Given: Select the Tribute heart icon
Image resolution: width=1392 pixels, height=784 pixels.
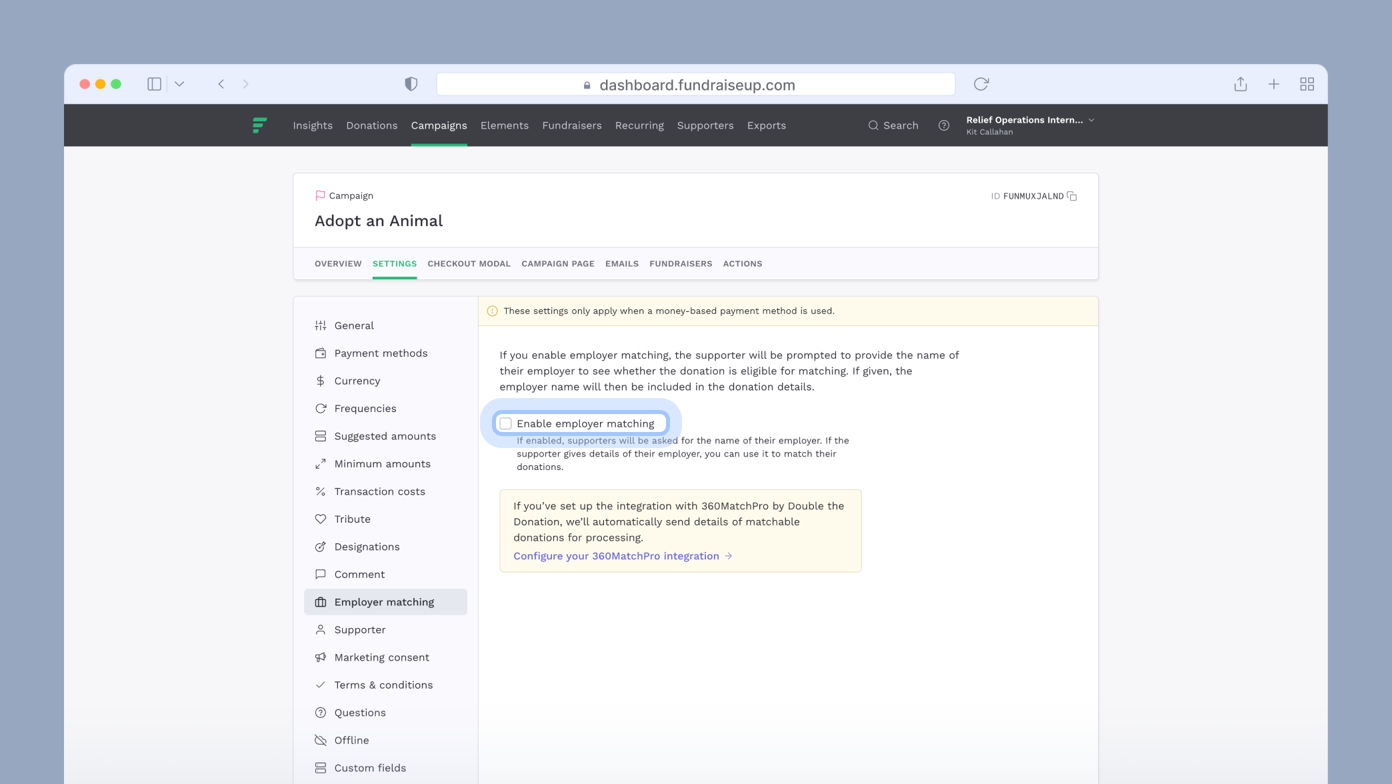Looking at the screenshot, I should point(319,518).
